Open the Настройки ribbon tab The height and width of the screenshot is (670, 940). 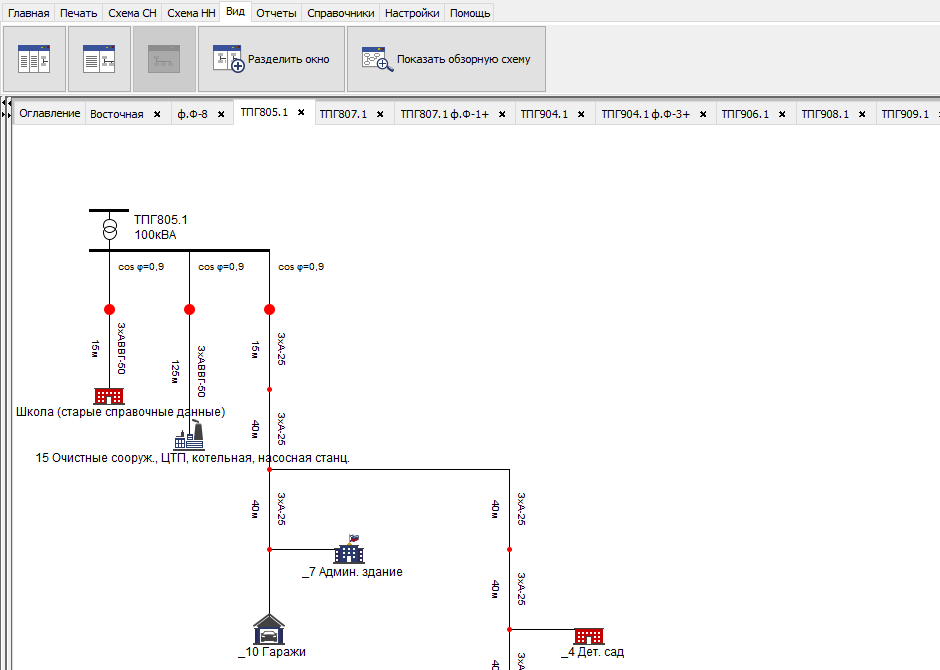(412, 13)
